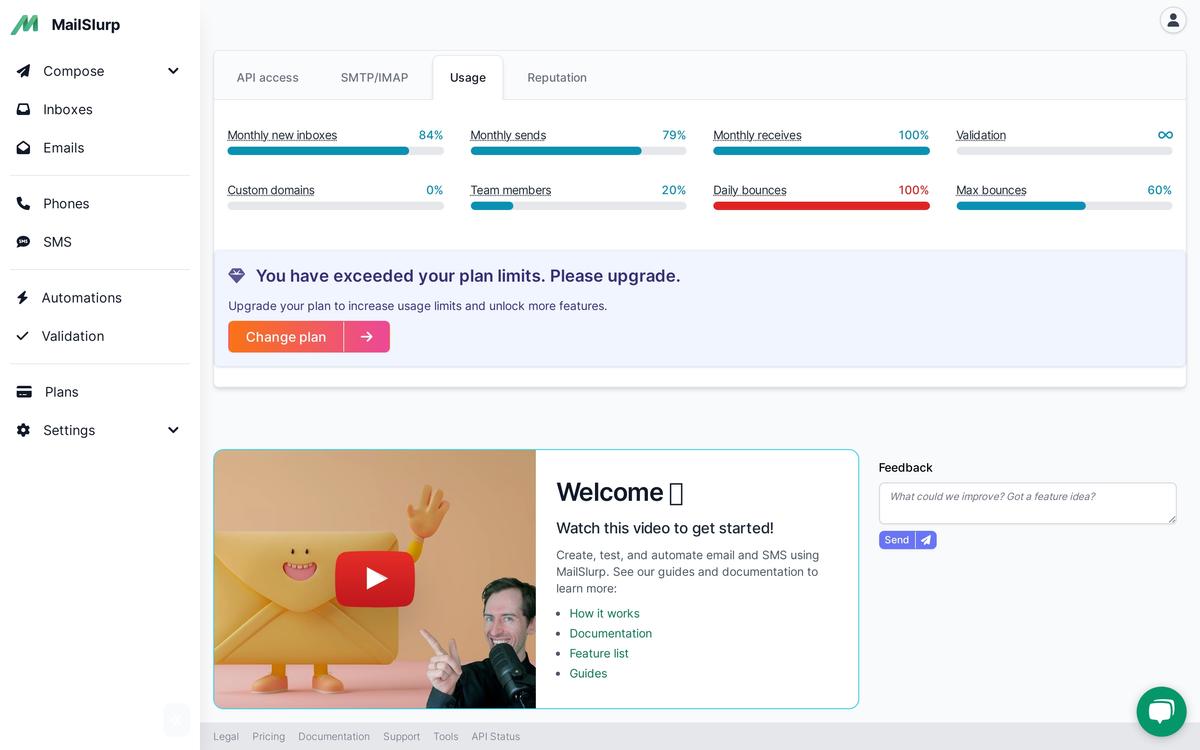Screen dimensions: 1200x750
Task: Click the Change plan button
Action: [x=286, y=337]
